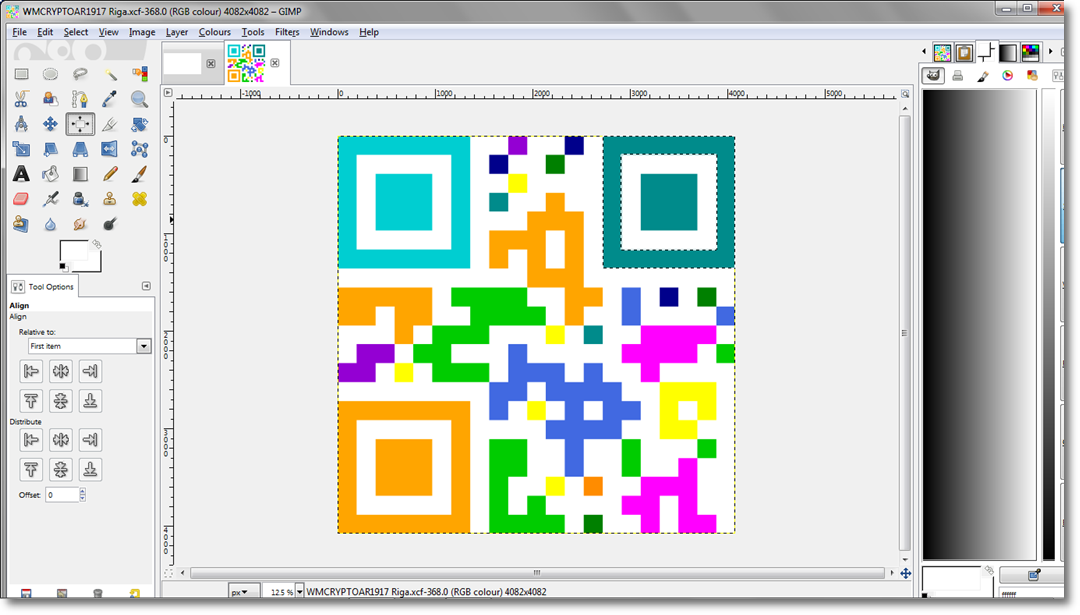The height and width of the screenshot is (615, 1080).
Task: Select the Cage Transform tool
Action: coord(139,149)
